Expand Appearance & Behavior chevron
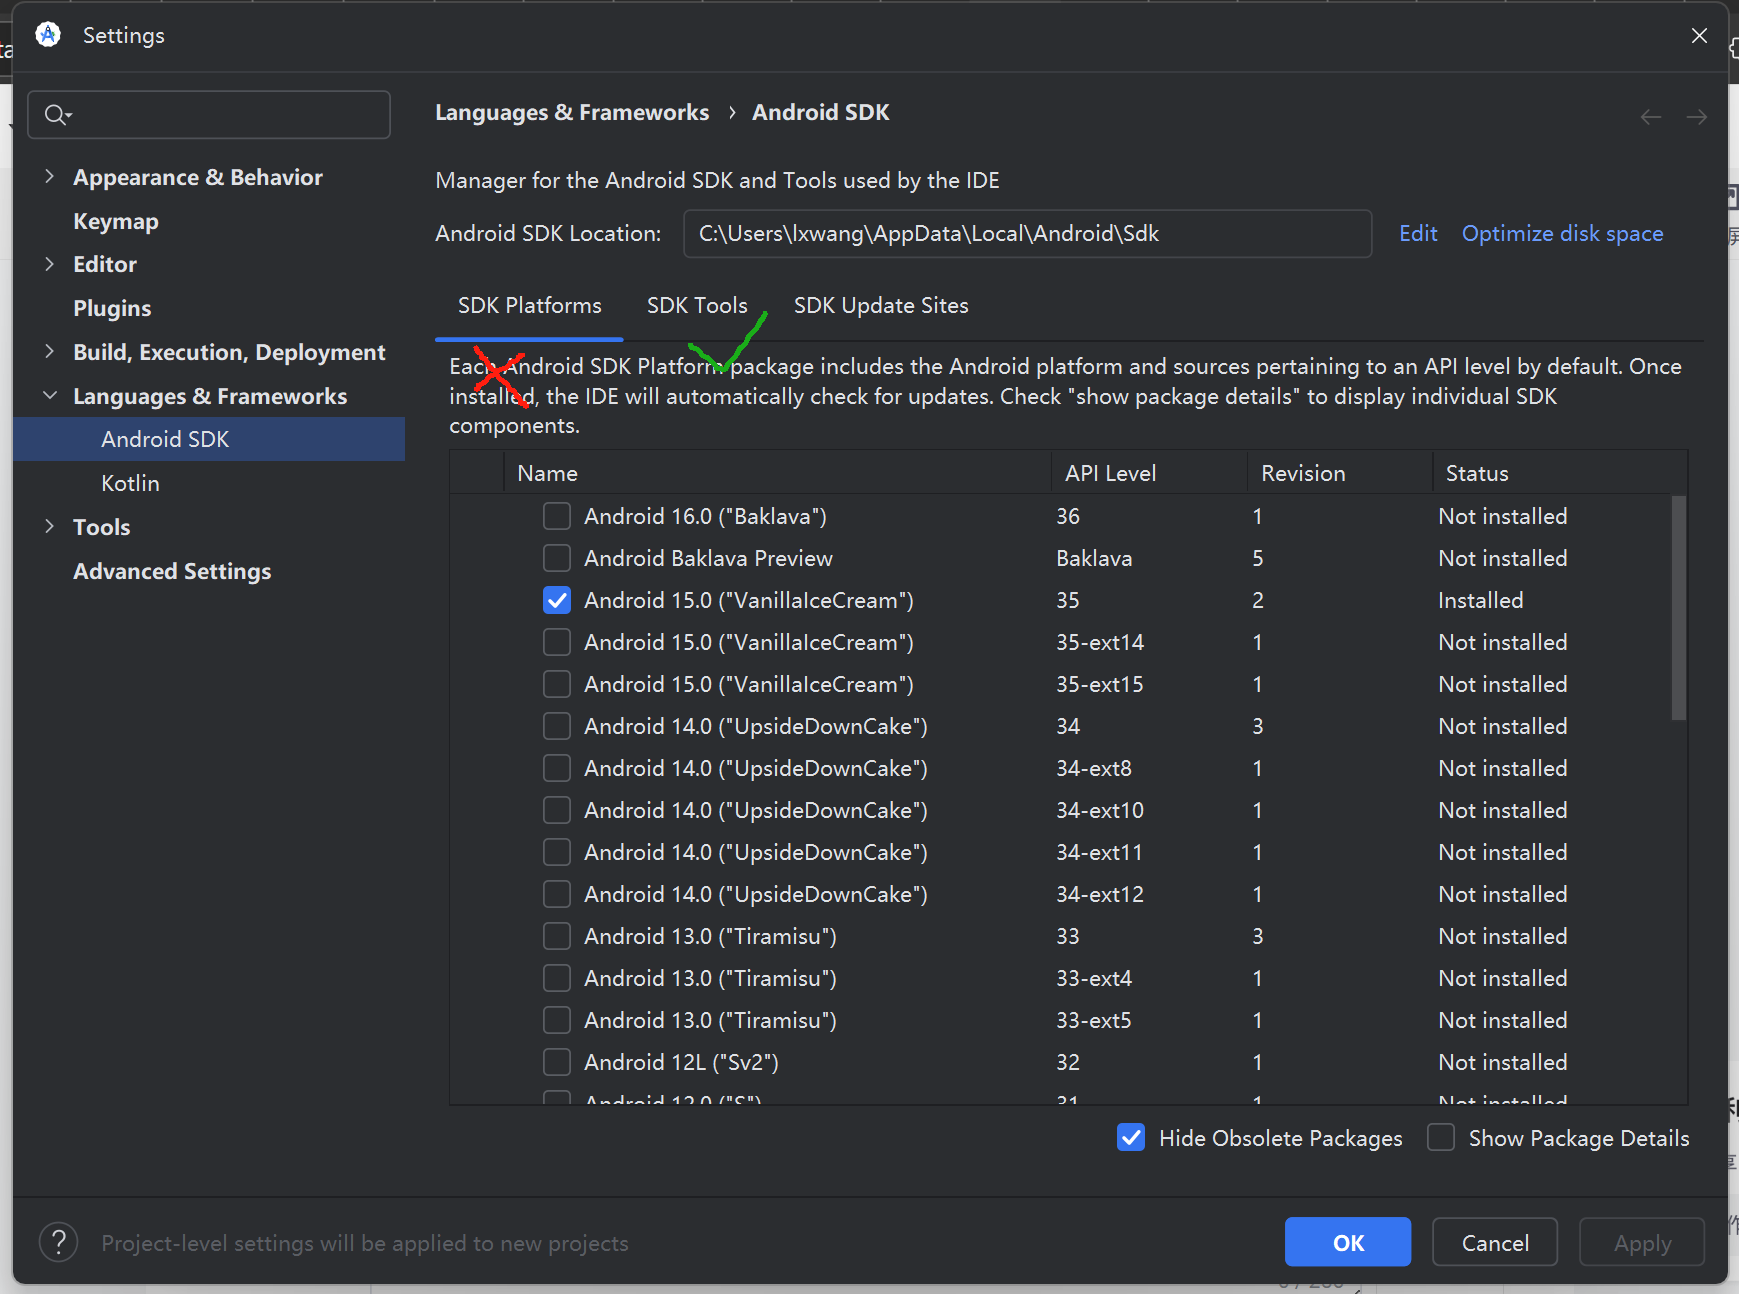This screenshot has height=1294, width=1739. tap(49, 177)
